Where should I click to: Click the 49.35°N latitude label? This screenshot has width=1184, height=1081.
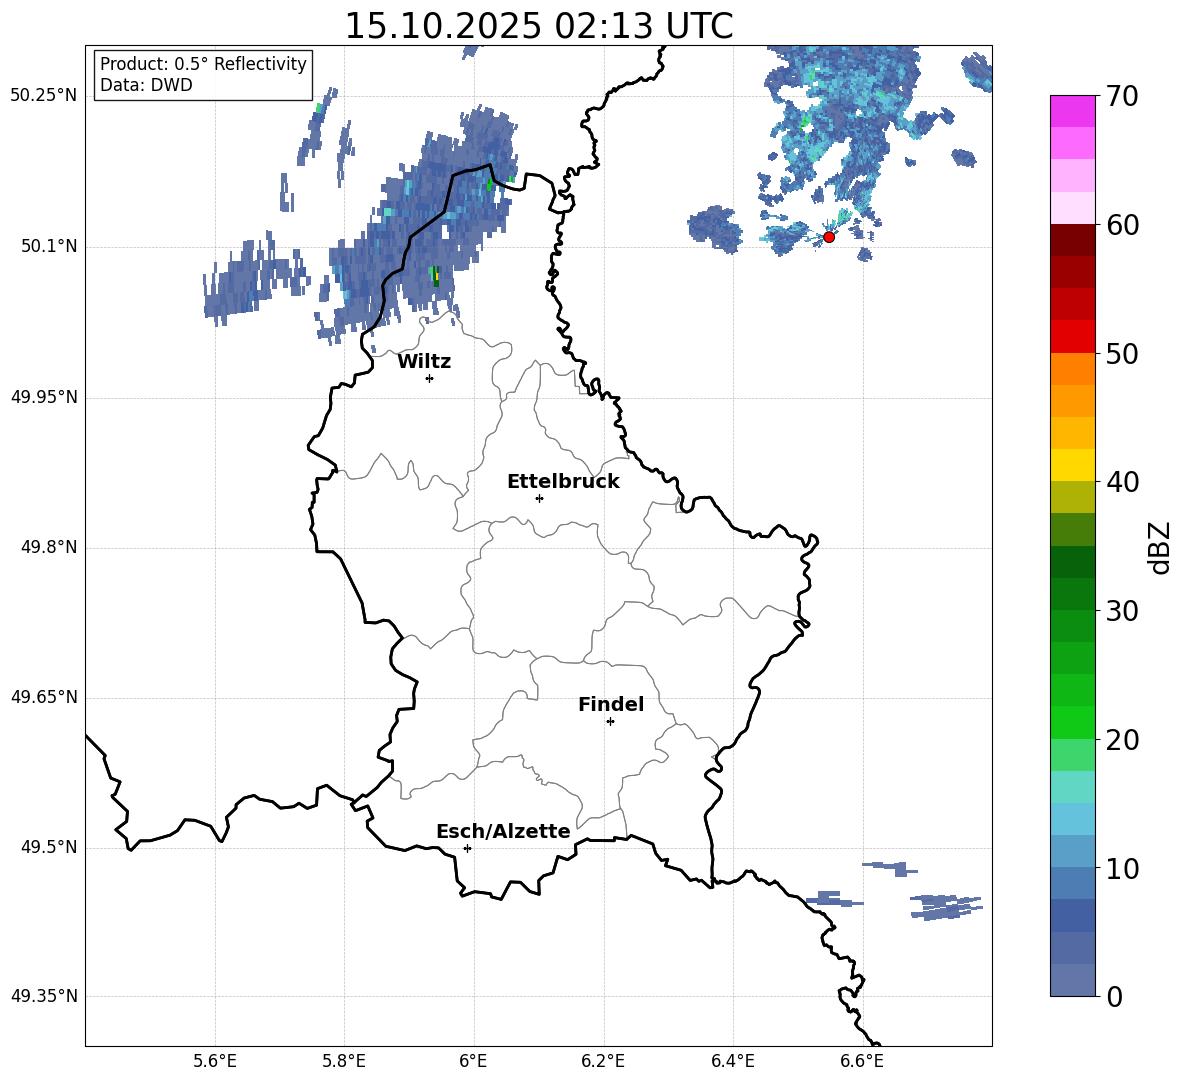click(44, 996)
